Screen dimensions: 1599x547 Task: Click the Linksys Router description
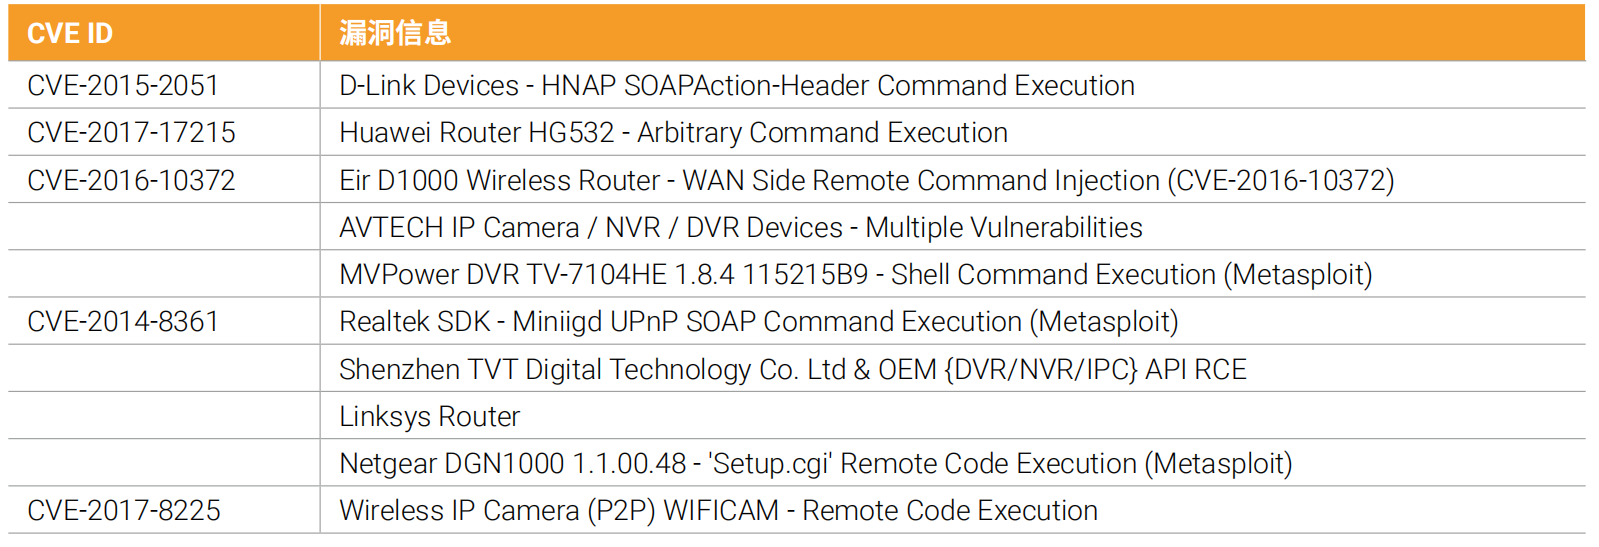pyautogui.click(x=430, y=417)
